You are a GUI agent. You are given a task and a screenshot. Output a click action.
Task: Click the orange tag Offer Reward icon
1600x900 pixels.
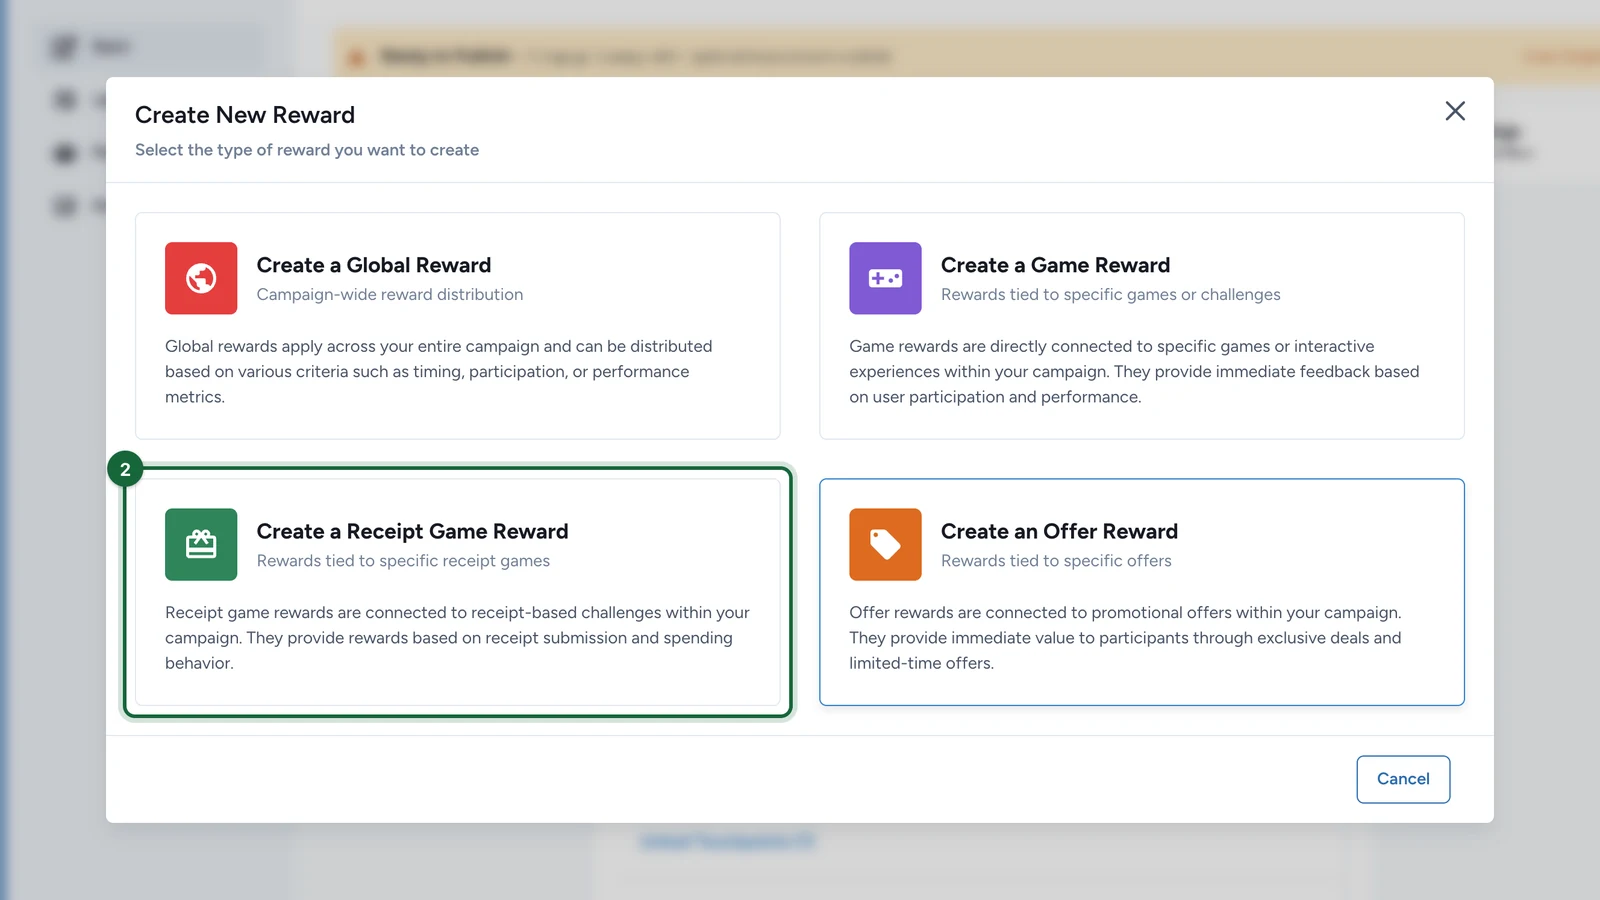pos(885,544)
